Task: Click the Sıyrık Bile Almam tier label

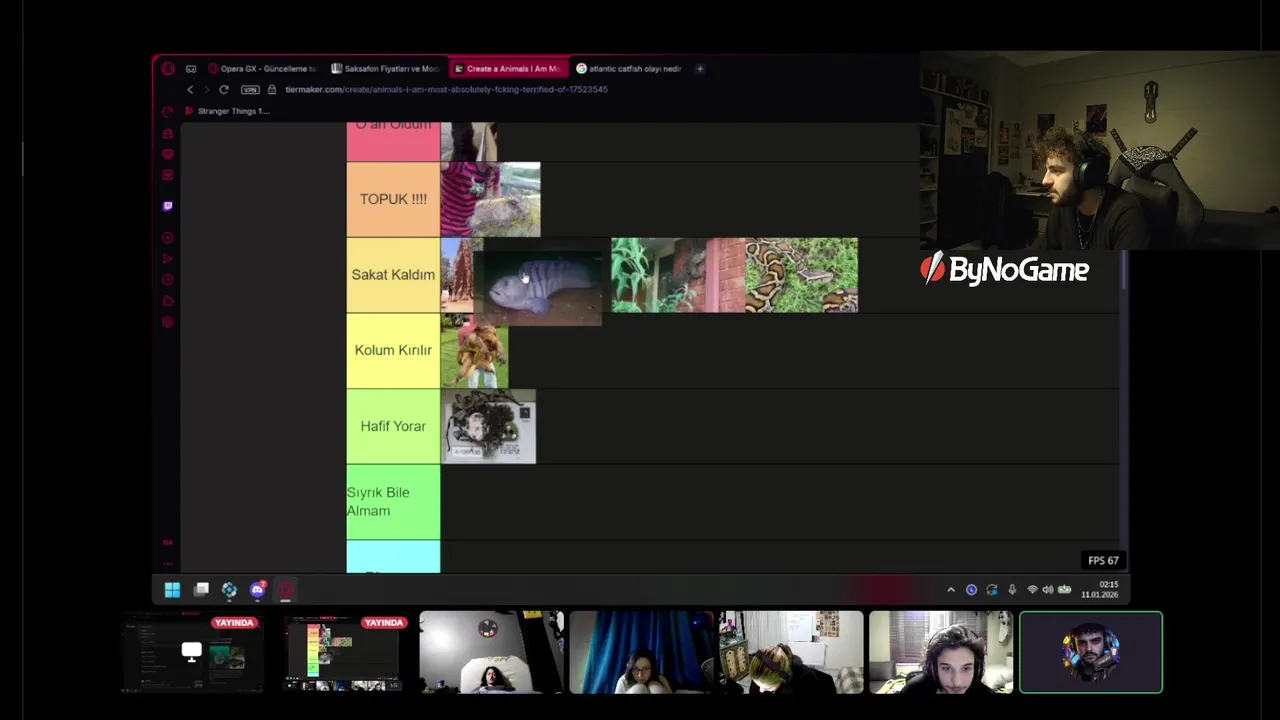Action: click(x=393, y=501)
